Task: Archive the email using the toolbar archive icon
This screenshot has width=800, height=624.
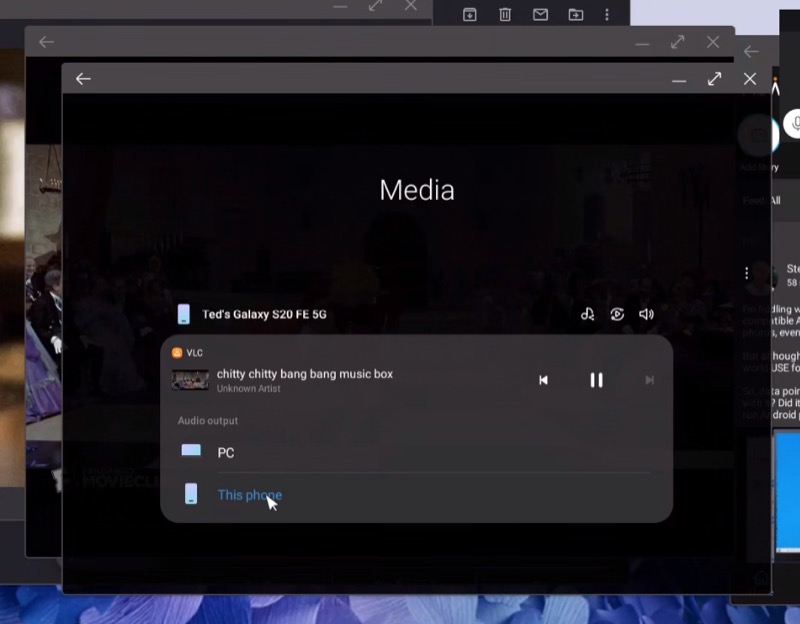Action: click(x=469, y=14)
